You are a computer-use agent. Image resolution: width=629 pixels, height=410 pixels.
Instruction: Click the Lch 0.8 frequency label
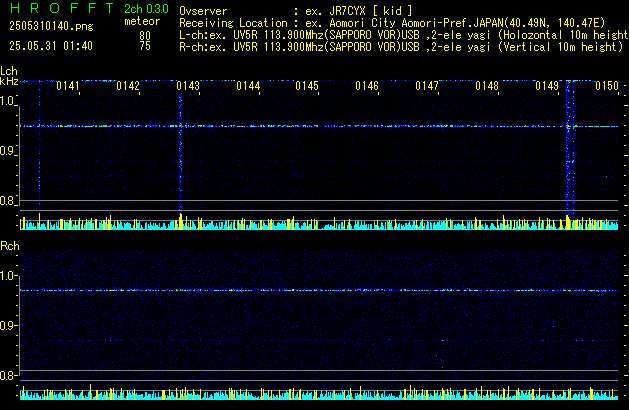coord(7,201)
